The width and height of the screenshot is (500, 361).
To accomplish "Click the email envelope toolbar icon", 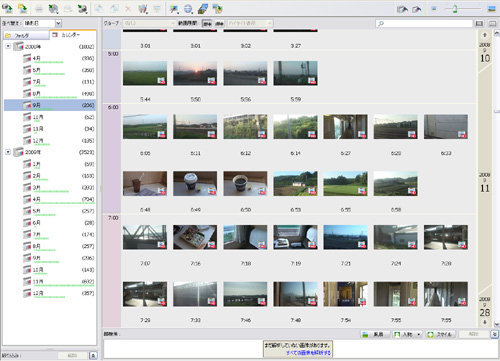I will coord(68,9).
